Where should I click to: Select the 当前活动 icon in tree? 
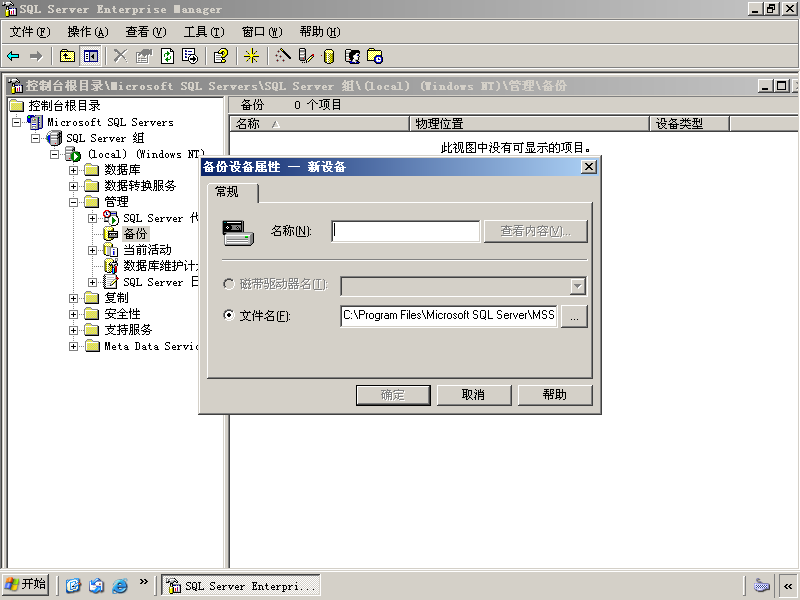coord(111,250)
